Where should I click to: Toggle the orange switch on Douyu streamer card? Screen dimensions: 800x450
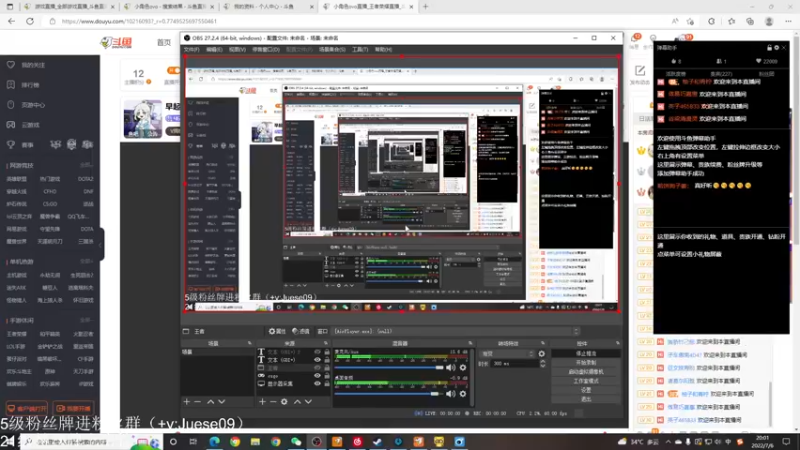tap(173, 70)
